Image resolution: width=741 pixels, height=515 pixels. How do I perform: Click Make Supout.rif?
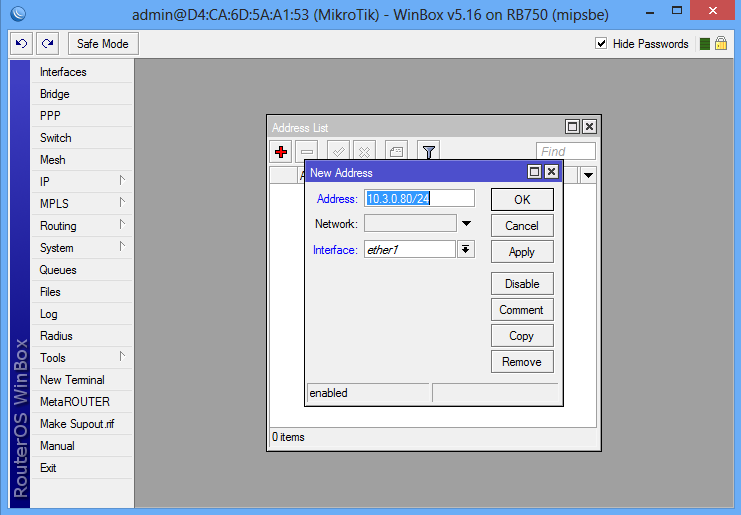(x=82, y=424)
